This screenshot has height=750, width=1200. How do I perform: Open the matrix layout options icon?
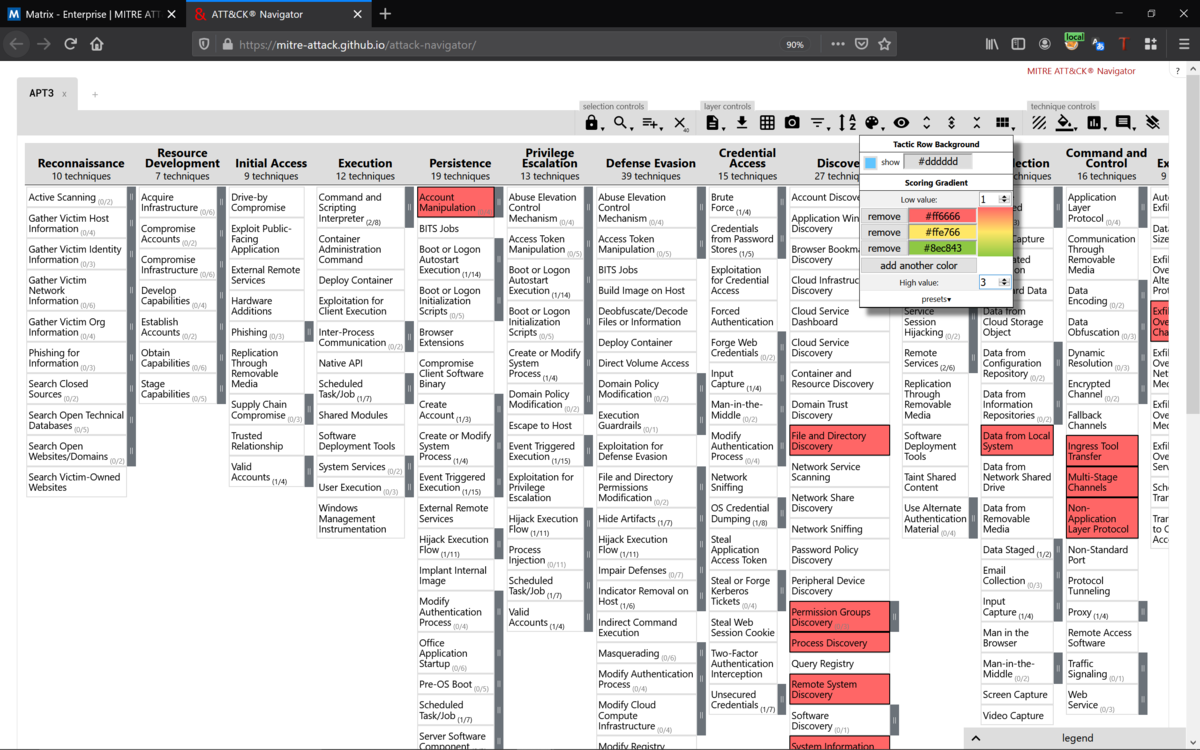[x=1004, y=123]
